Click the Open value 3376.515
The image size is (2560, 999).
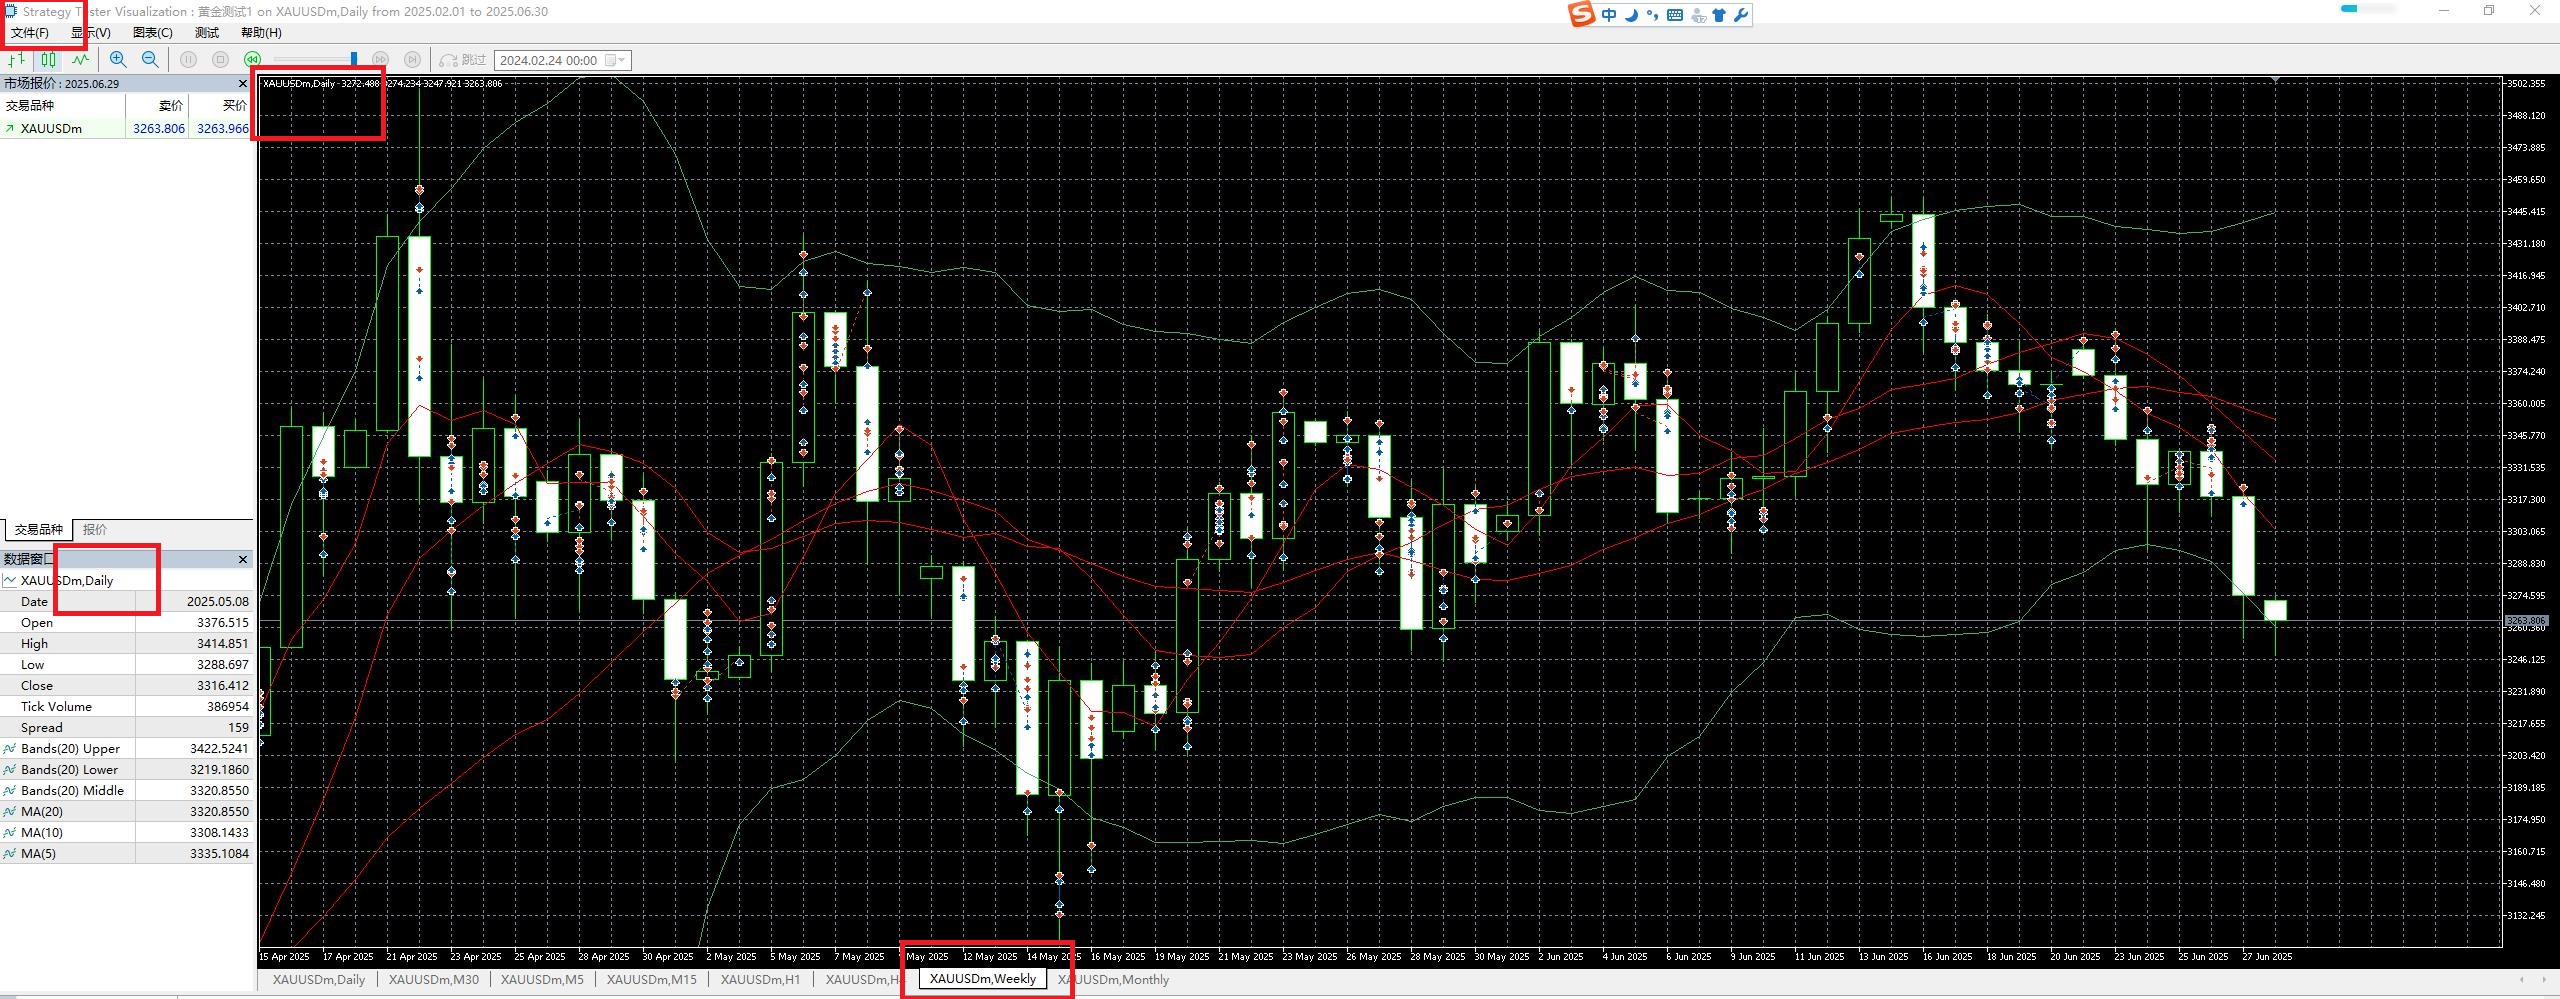pos(223,623)
